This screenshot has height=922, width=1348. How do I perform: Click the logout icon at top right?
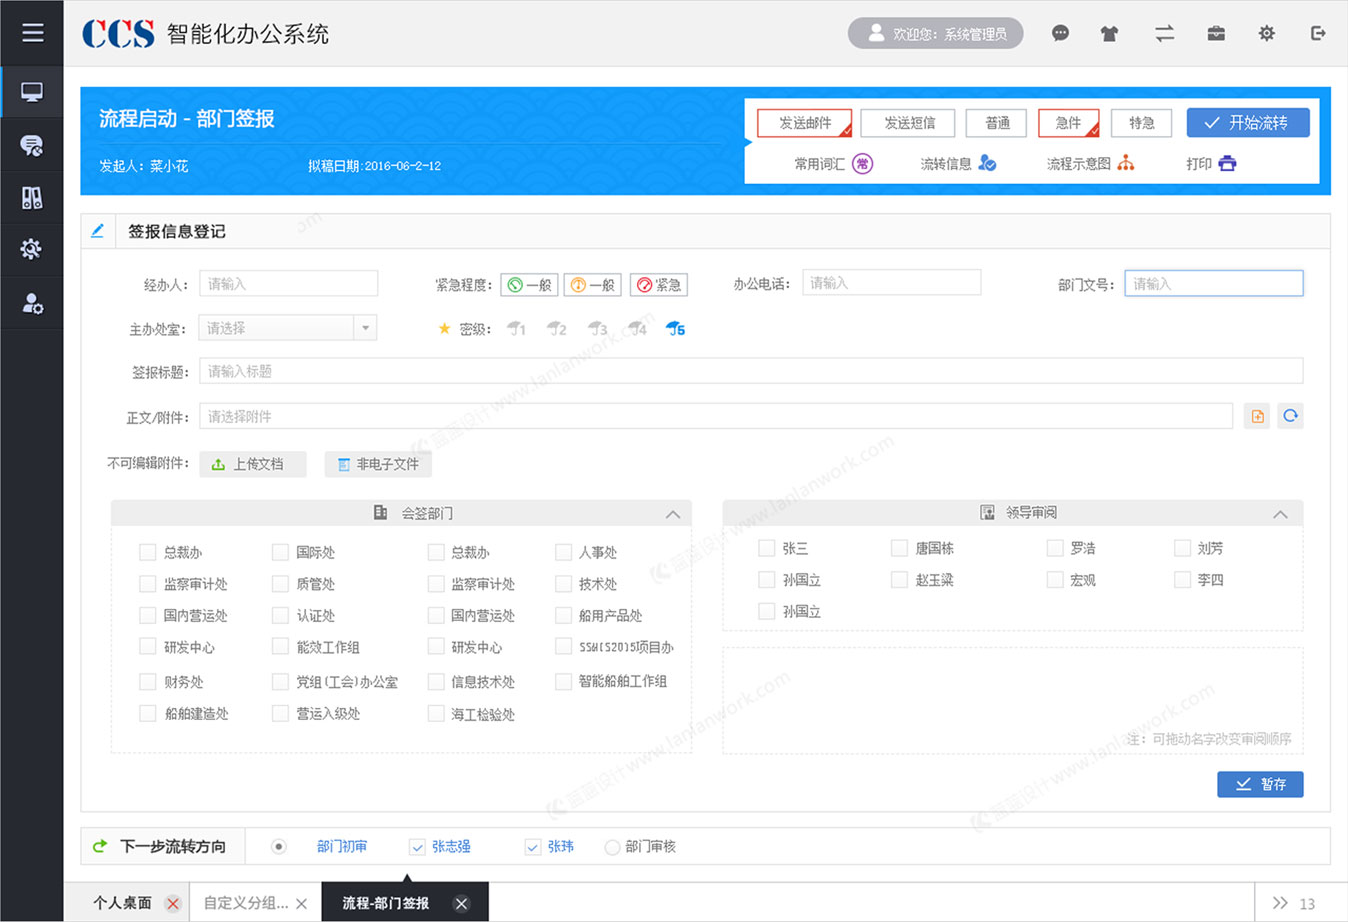pos(1317,33)
